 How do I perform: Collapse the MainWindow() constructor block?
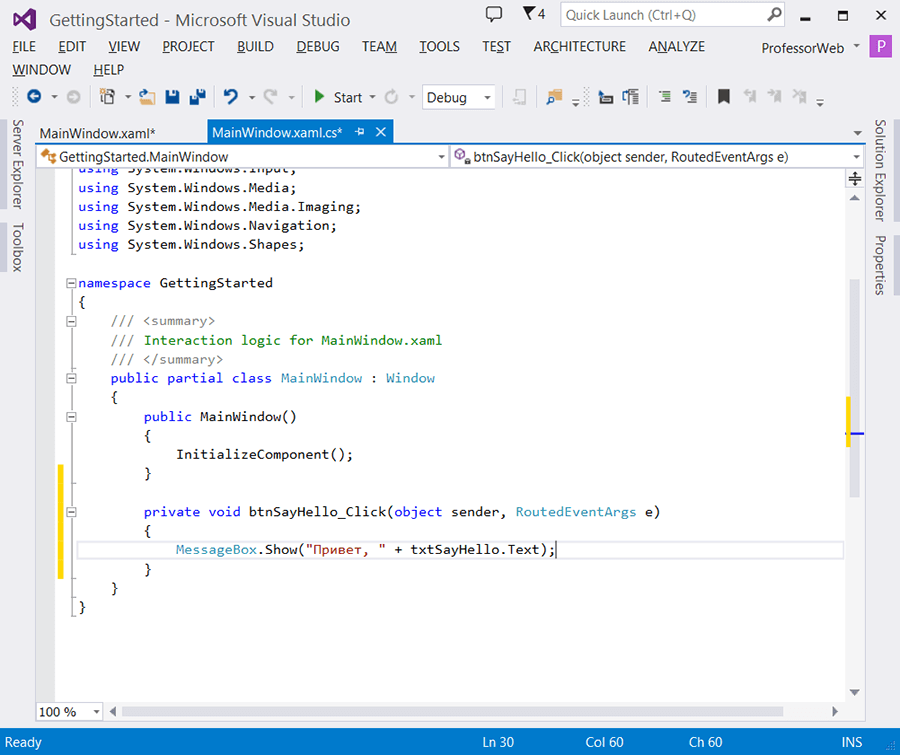[x=71, y=416]
